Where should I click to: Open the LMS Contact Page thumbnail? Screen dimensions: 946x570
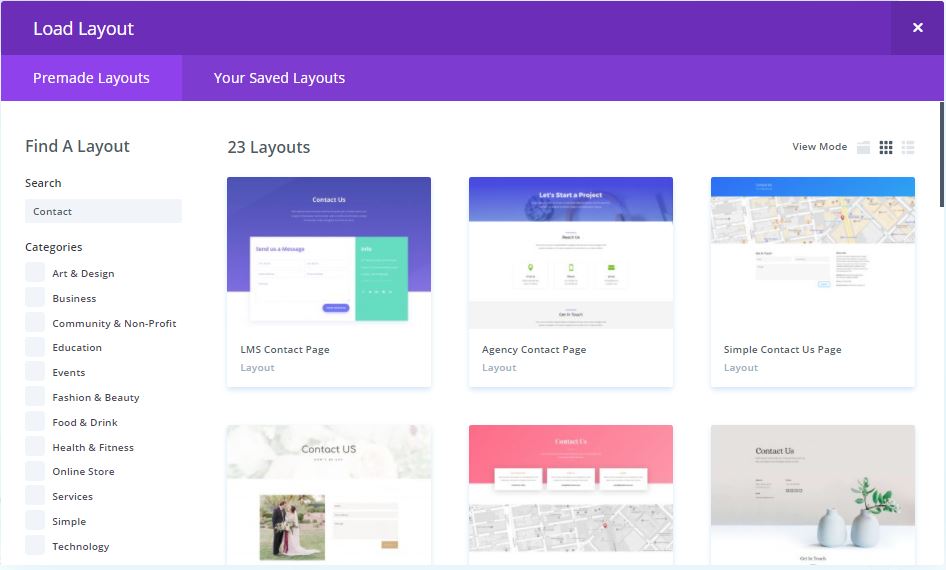329,253
